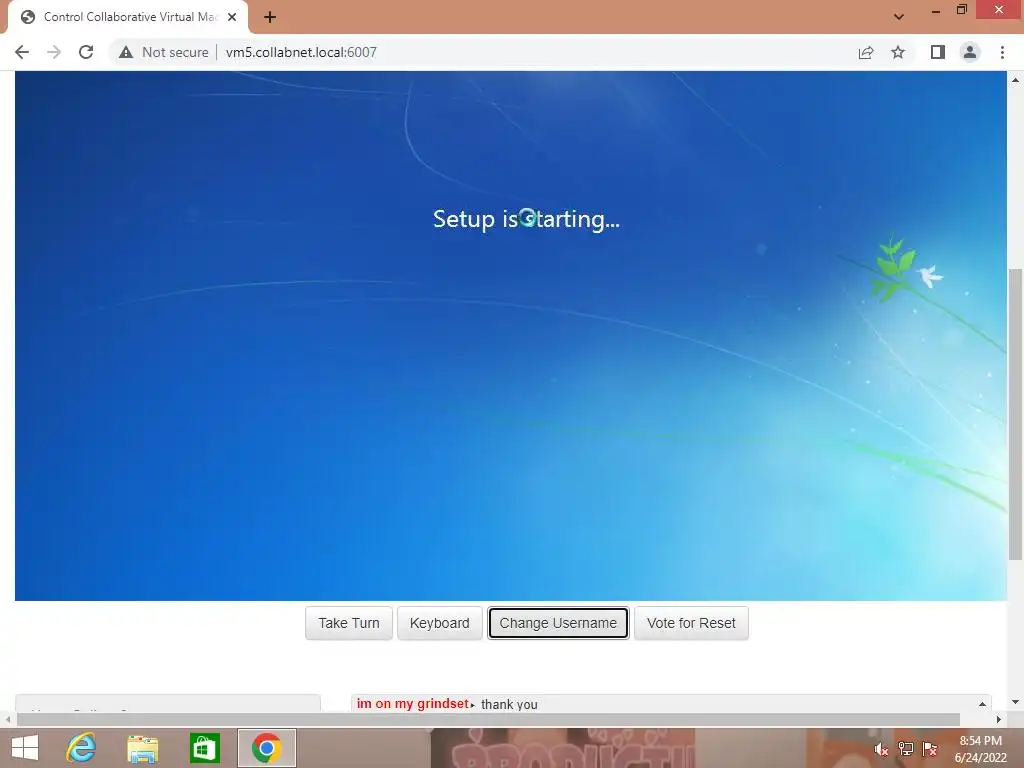This screenshot has height=768, width=1024.
Task: Reload the page with the refresh icon
Action: 86,52
